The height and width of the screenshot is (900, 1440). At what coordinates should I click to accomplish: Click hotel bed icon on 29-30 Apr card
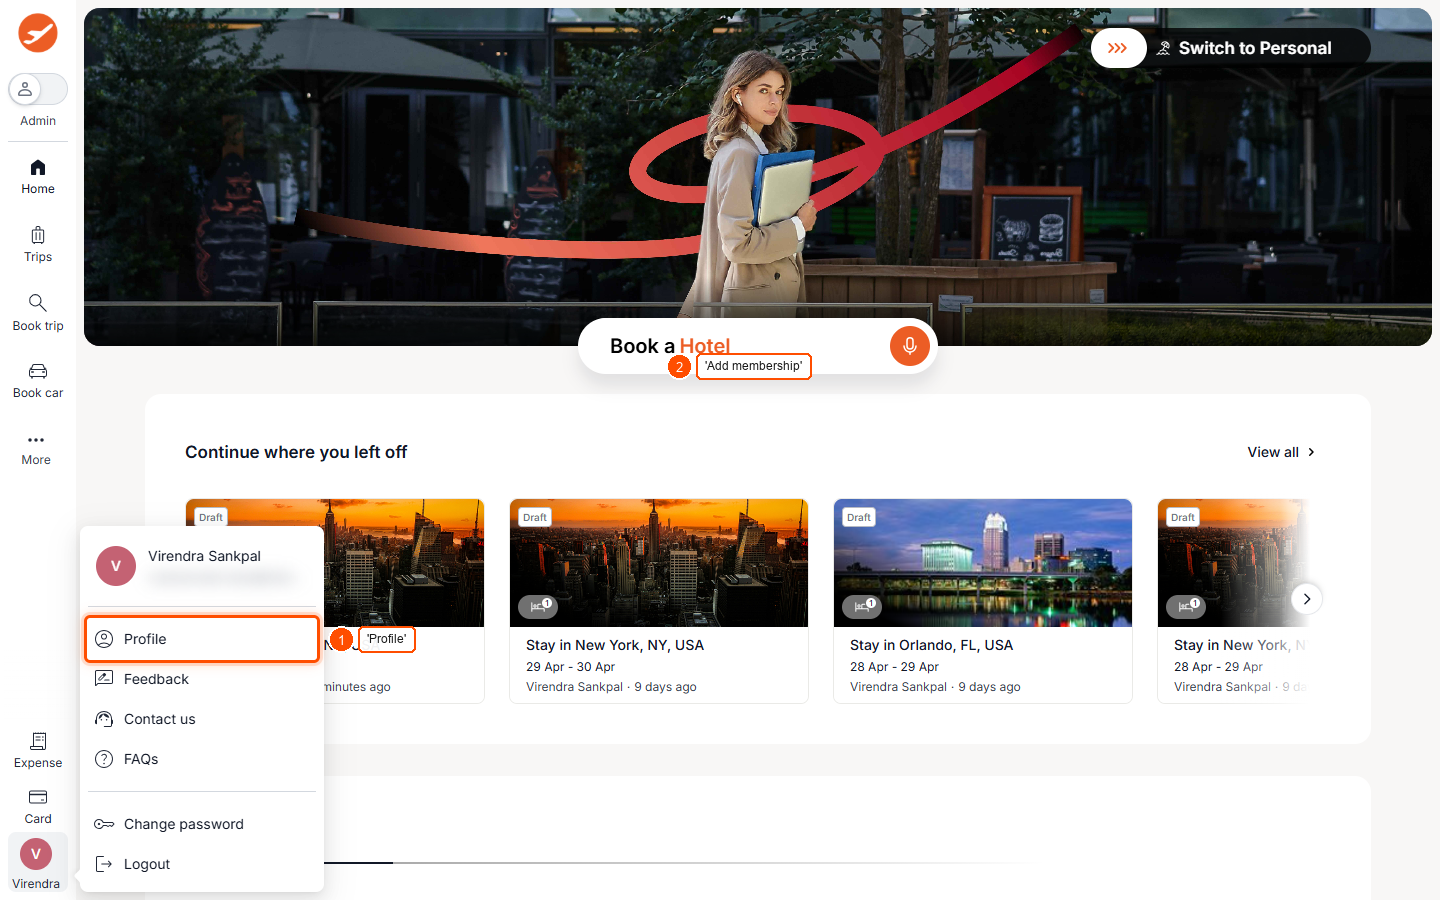tap(537, 606)
